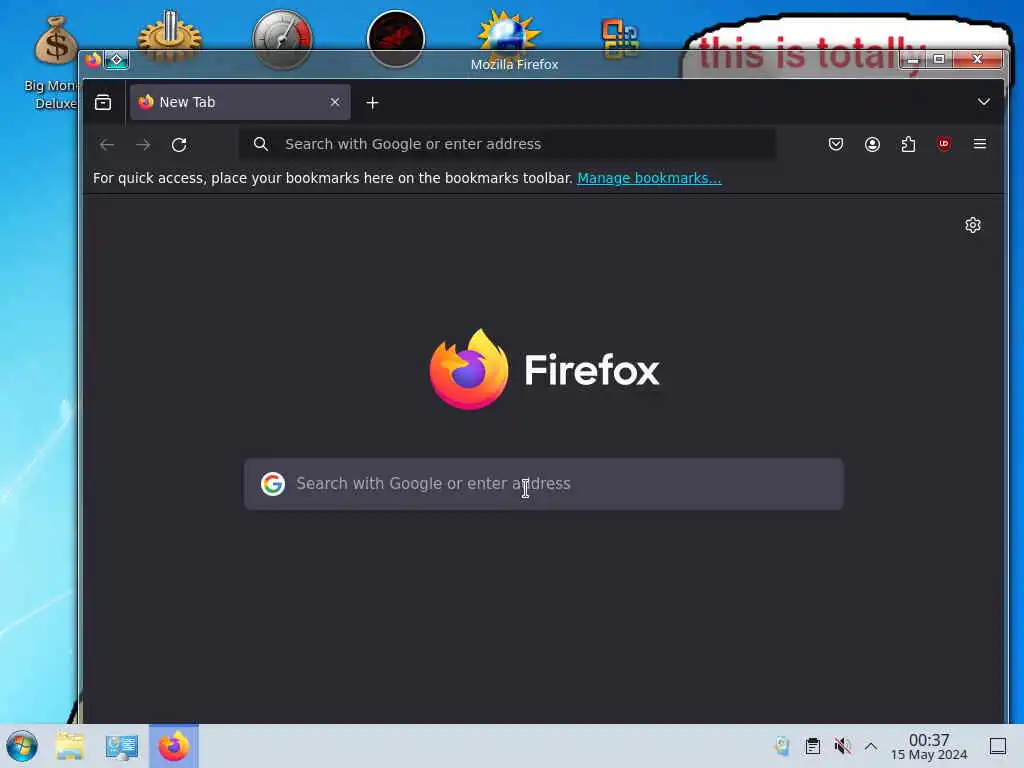Open the Firefox hamburger menu
The image size is (1024, 768).
pyautogui.click(x=980, y=144)
